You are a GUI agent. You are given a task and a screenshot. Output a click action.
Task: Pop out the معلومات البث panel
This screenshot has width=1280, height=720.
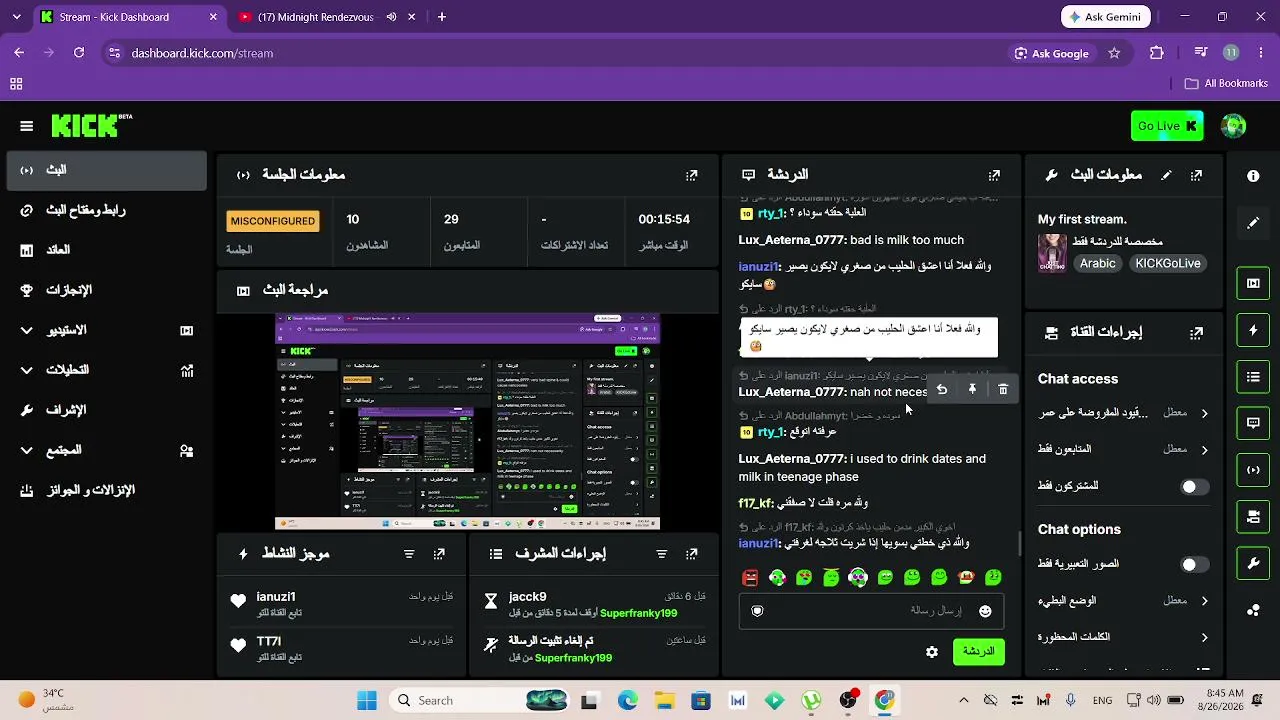point(1196,175)
